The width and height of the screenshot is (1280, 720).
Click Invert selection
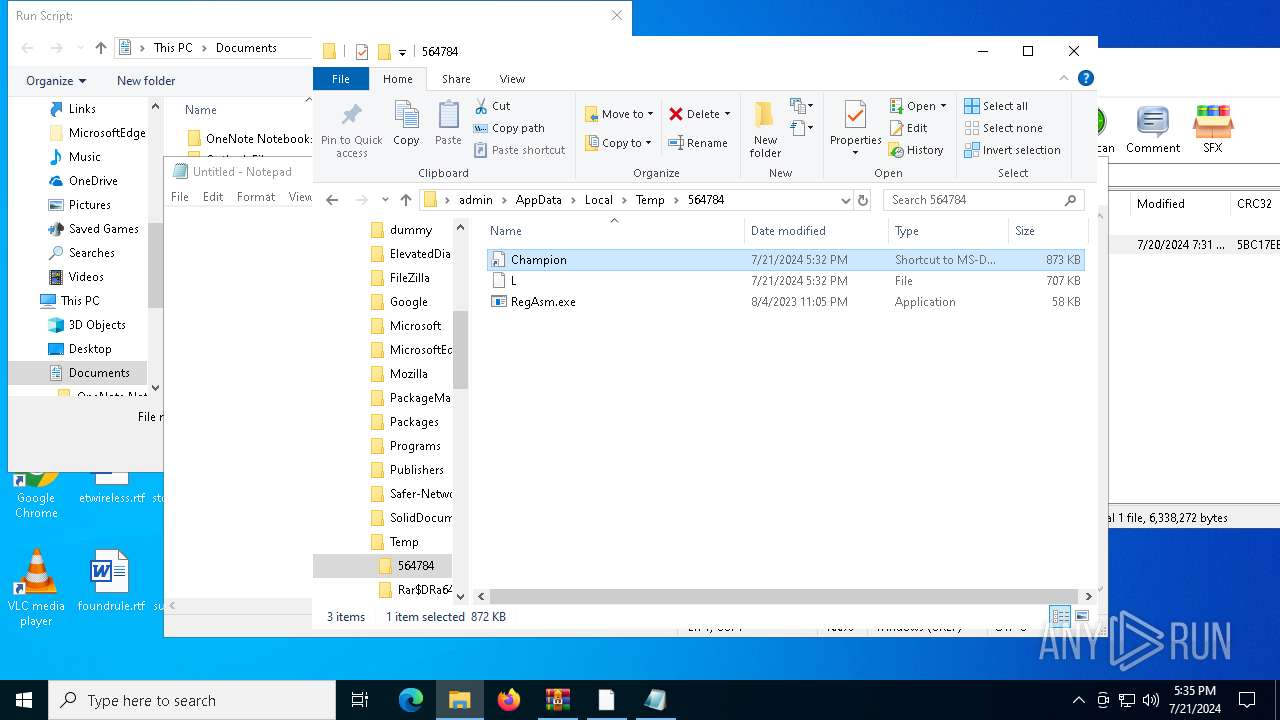(x=1012, y=150)
